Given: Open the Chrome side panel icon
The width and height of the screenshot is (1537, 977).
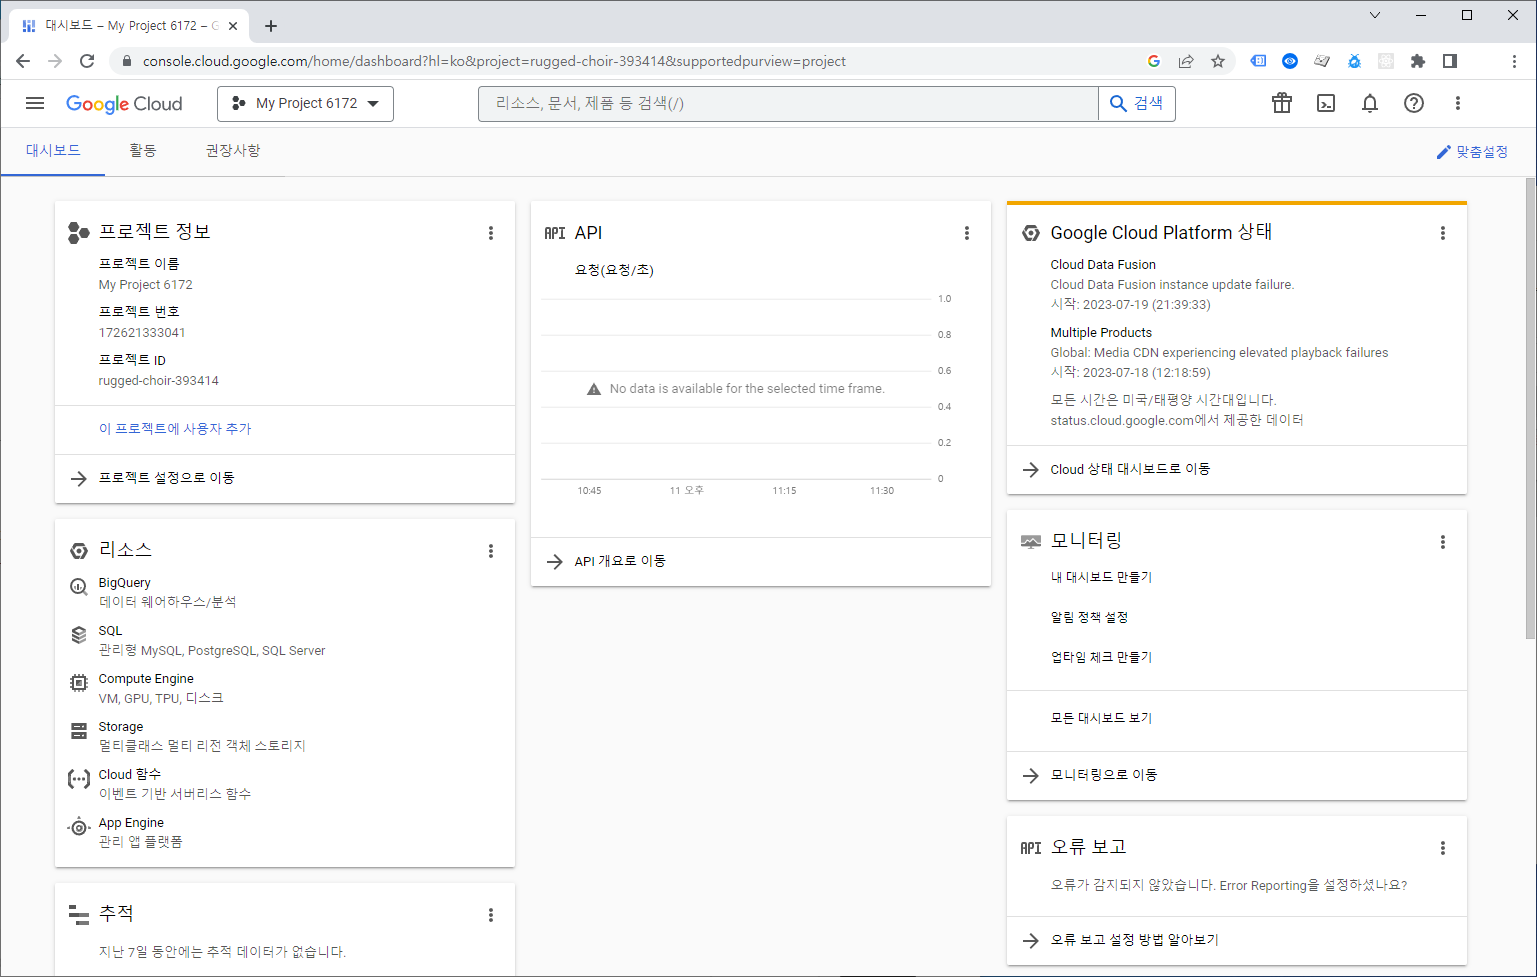Looking at the screenshot, I should click(1450, 61).
